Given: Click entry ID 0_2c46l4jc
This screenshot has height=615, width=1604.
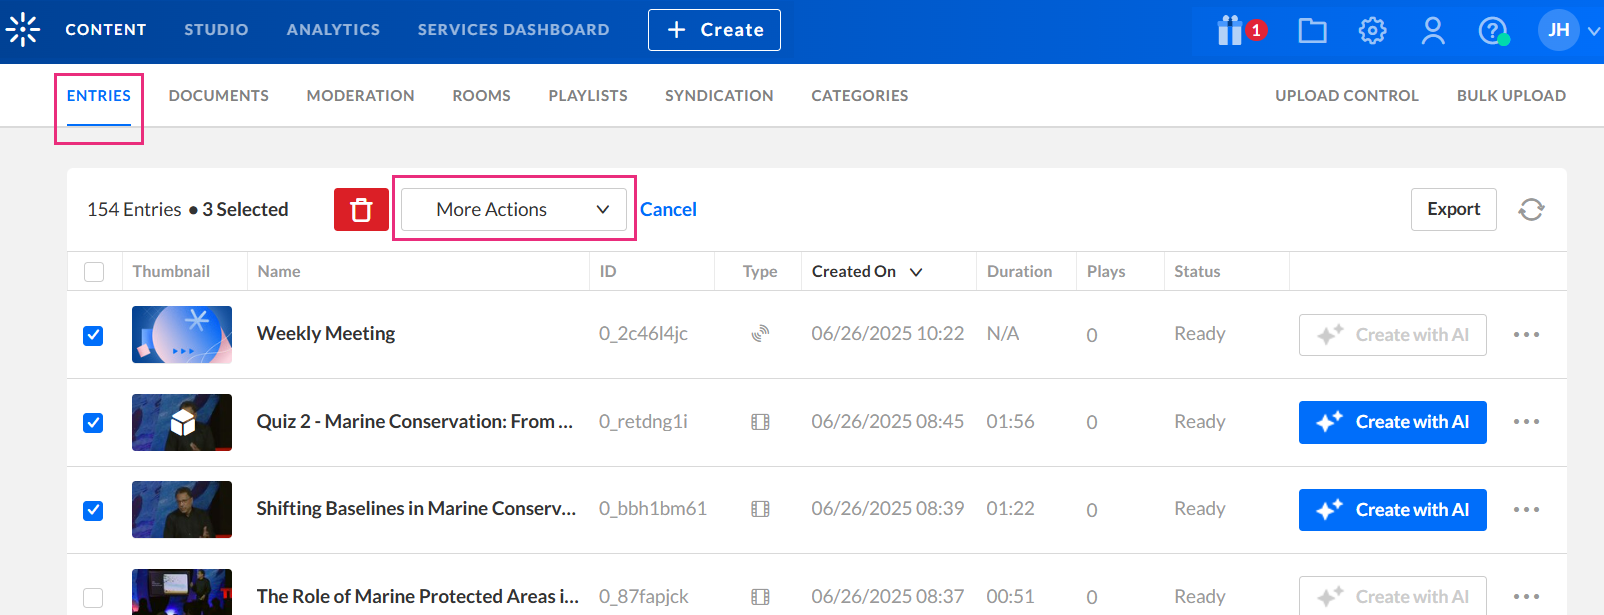Looking at the screenshot, I should (644, 334).
